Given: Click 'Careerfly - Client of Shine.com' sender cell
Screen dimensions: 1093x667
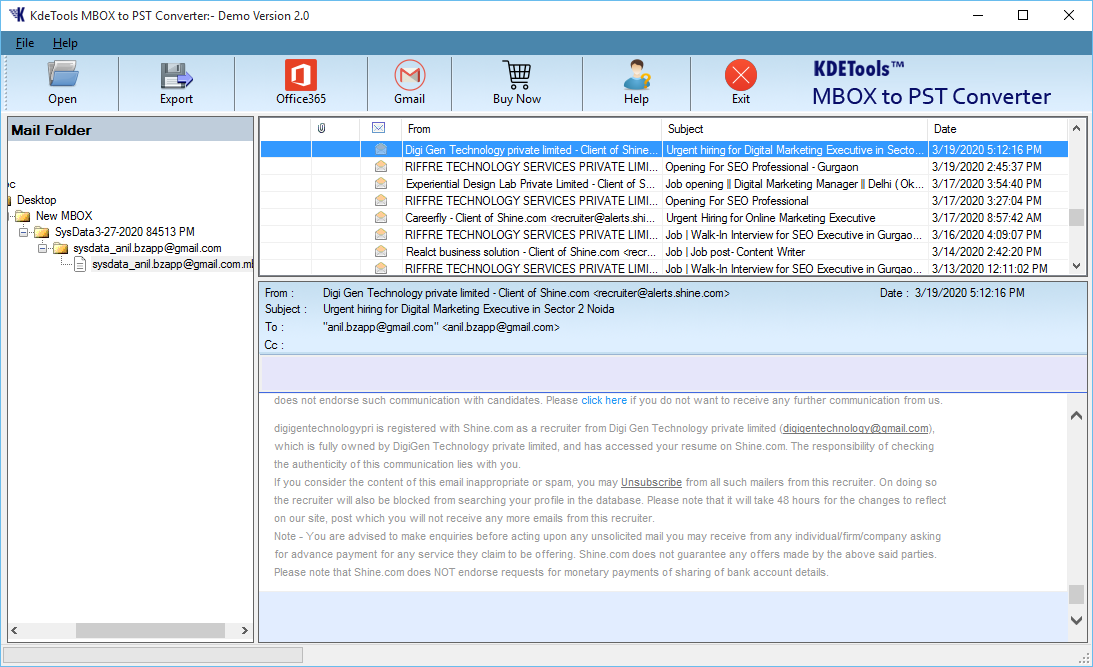Looking at the screenshot, I should point(530,217).
